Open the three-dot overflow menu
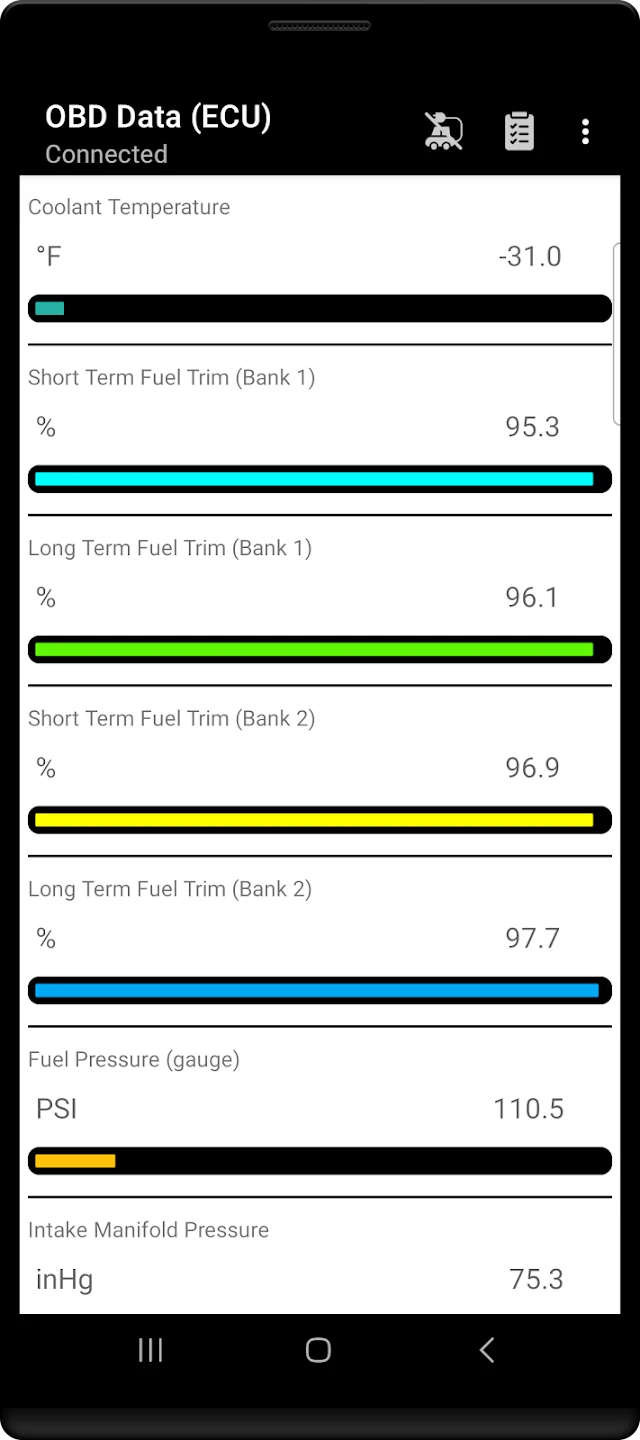The height and width of the screenshot is (1440, 640). tap(585, 131)
